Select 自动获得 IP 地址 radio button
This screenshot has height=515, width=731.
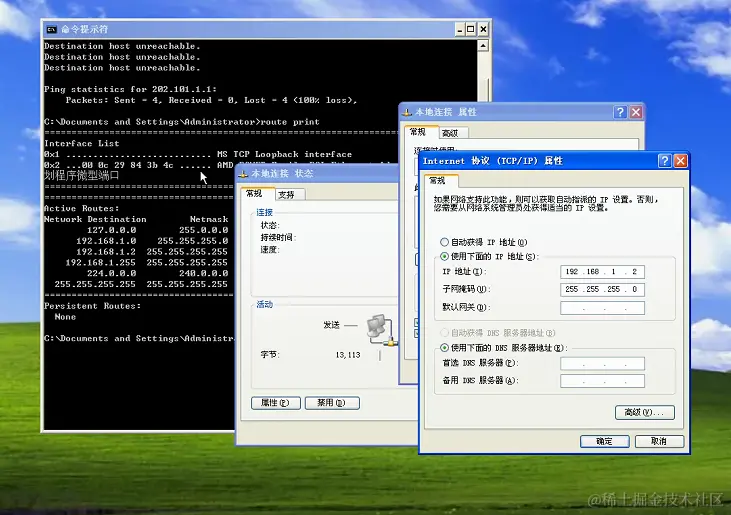444,242
